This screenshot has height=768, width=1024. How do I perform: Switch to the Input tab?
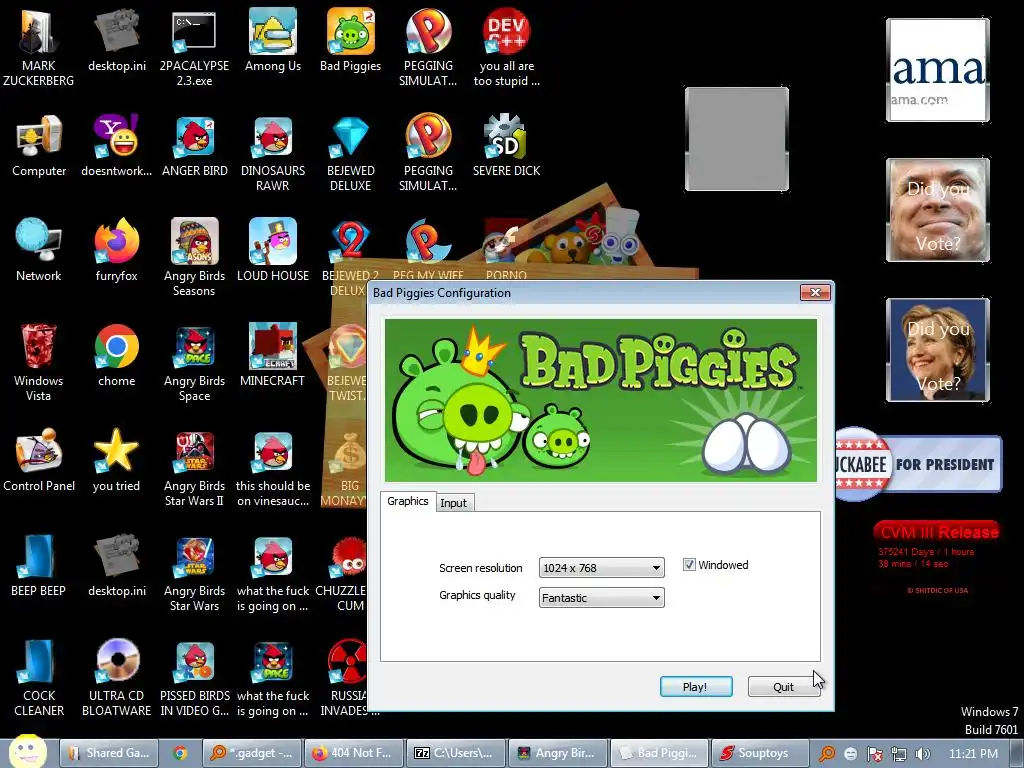pyautogui.click(x=453, y=503)
